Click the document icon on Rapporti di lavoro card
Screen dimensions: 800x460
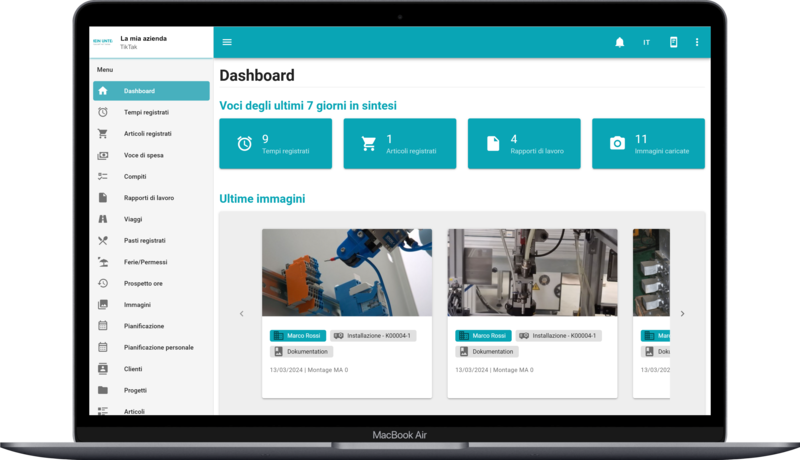[493, 144]
